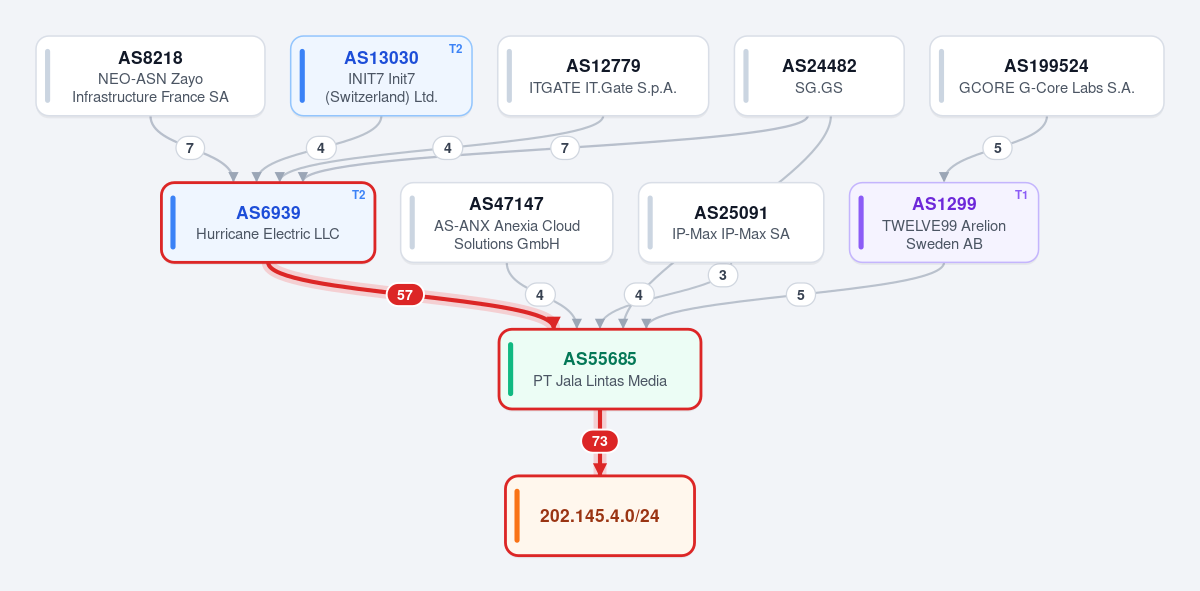
Task: Click the 3 edge label near AS25091
Action: pyautogui.click(x=723, y=275)
